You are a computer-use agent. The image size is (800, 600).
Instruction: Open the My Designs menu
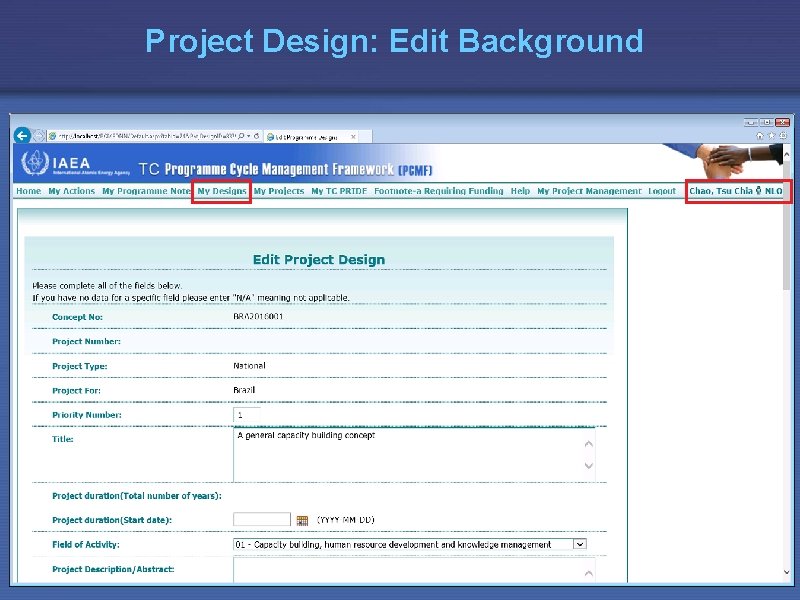coord(221,191)
